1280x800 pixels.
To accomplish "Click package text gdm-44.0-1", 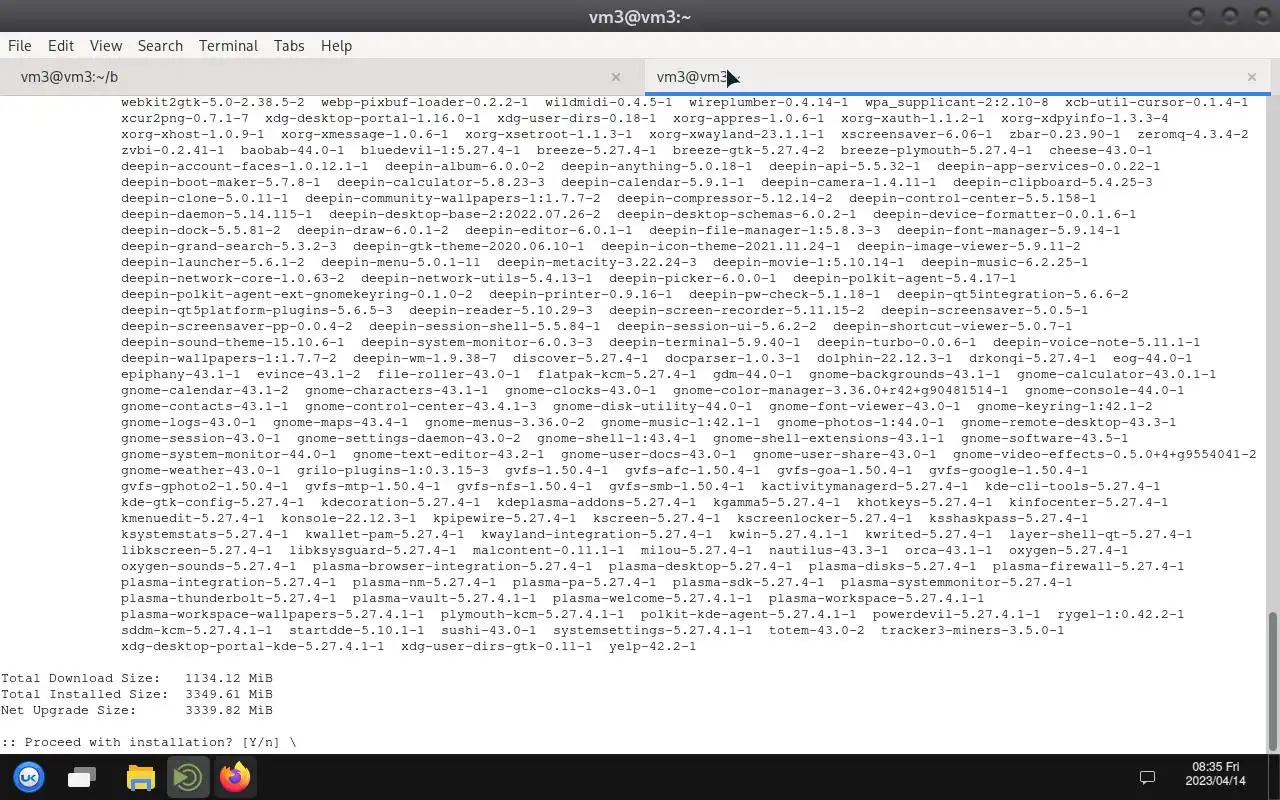I will (x=752, y=374).
